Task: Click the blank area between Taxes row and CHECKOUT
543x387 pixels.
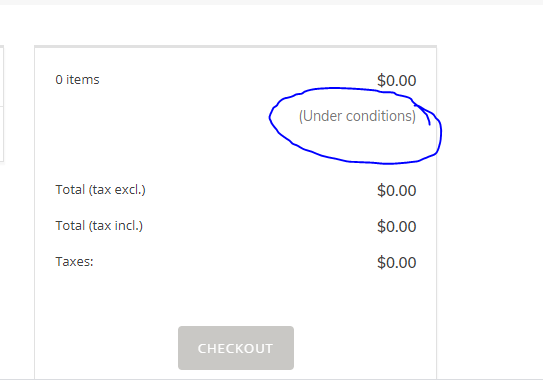Action: pyautogui.click(x=235, y=298)
